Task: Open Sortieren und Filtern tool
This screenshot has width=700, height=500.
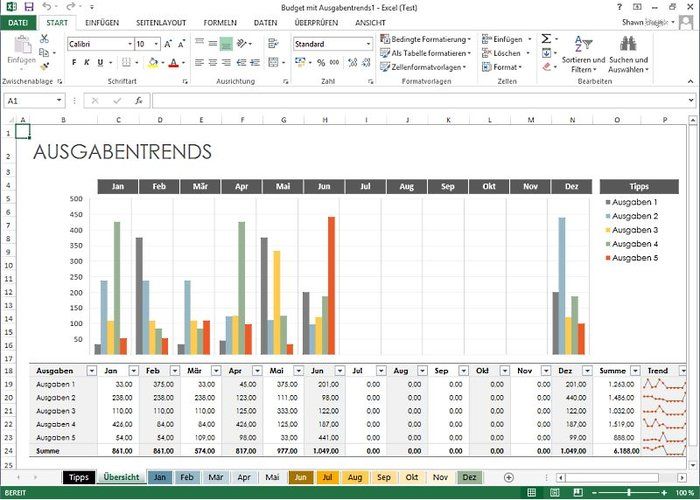Action: (584, 52)
